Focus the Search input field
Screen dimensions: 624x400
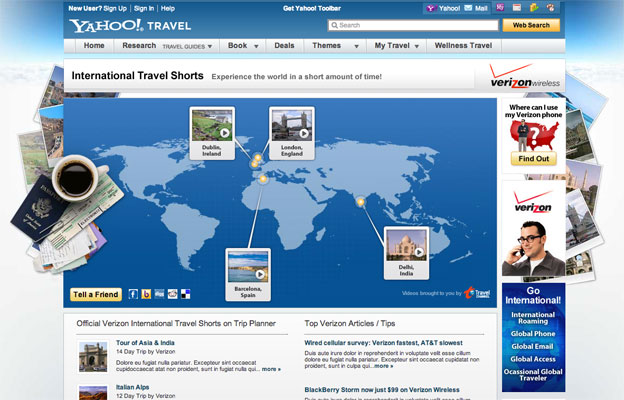pos(413,25)
